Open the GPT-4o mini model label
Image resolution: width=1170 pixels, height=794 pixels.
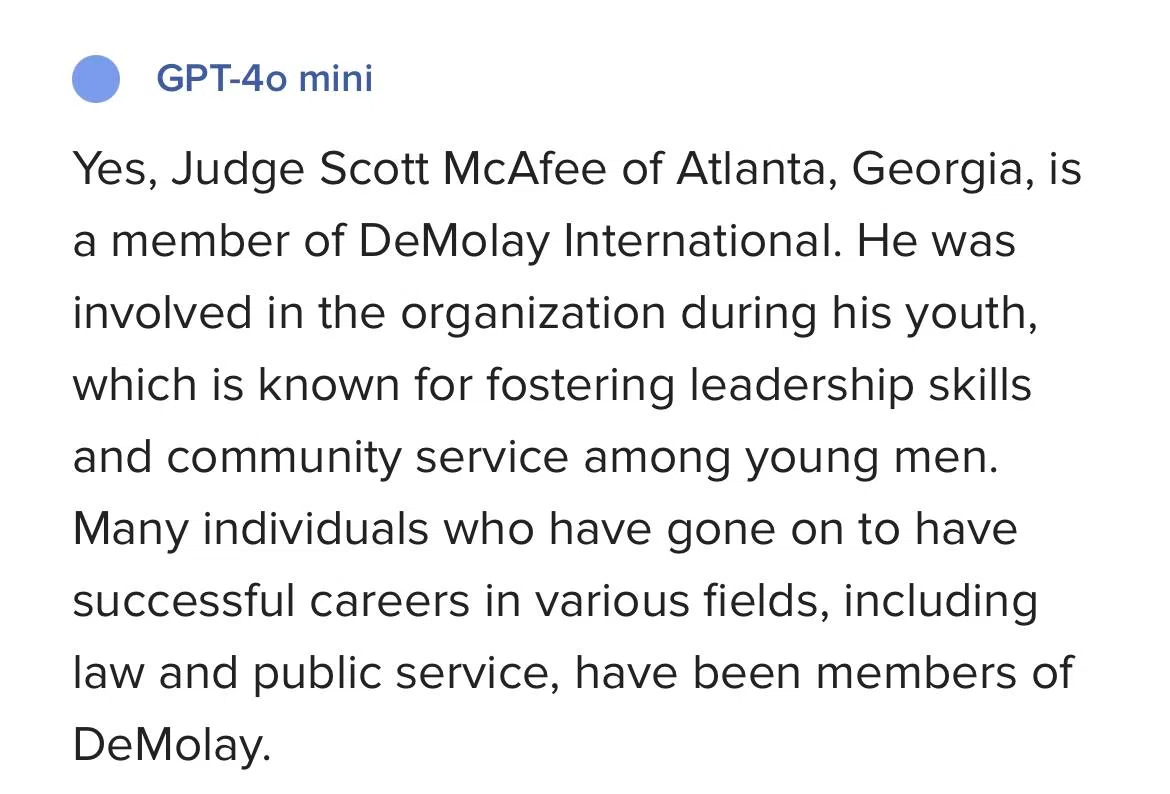click(x=264, y=78)
